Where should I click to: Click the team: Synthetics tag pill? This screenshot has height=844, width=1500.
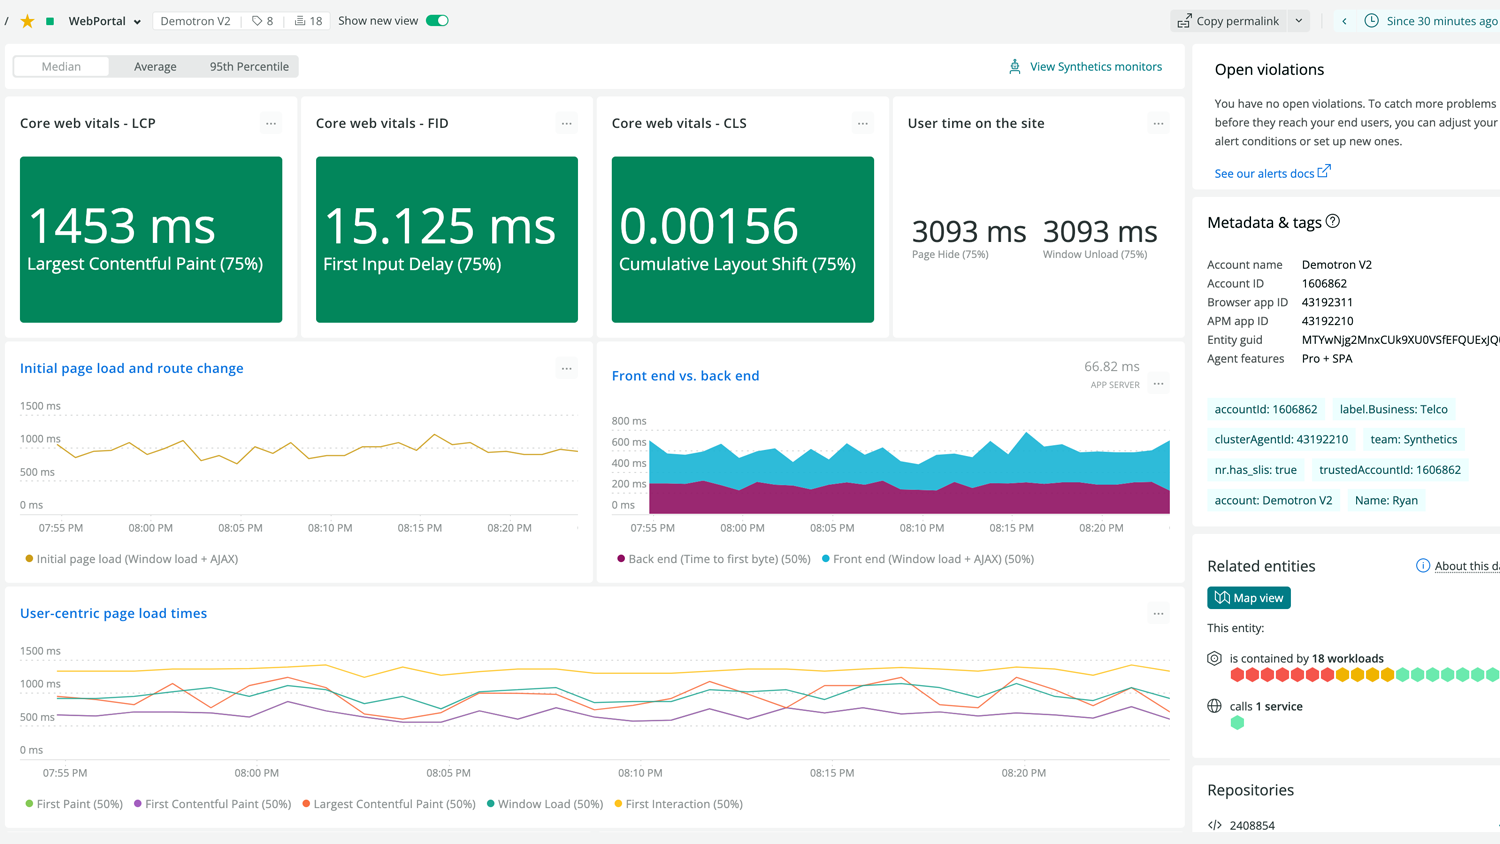[x=1412, y=439]
